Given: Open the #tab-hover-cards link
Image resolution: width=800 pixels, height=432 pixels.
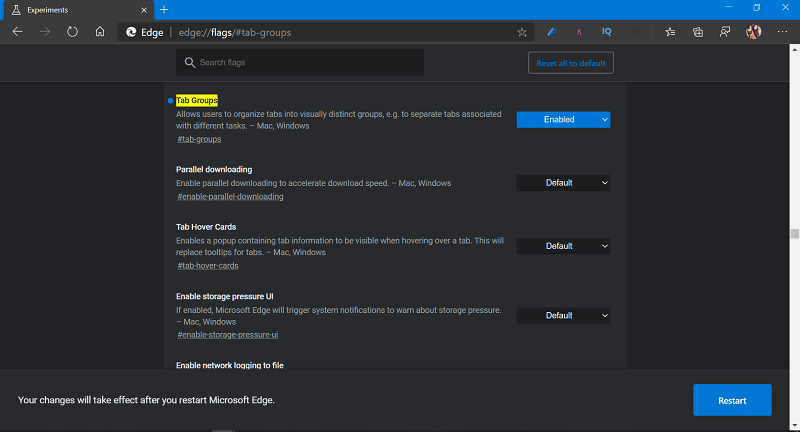Looking at the screenshot, I should (x=208, y=265).
